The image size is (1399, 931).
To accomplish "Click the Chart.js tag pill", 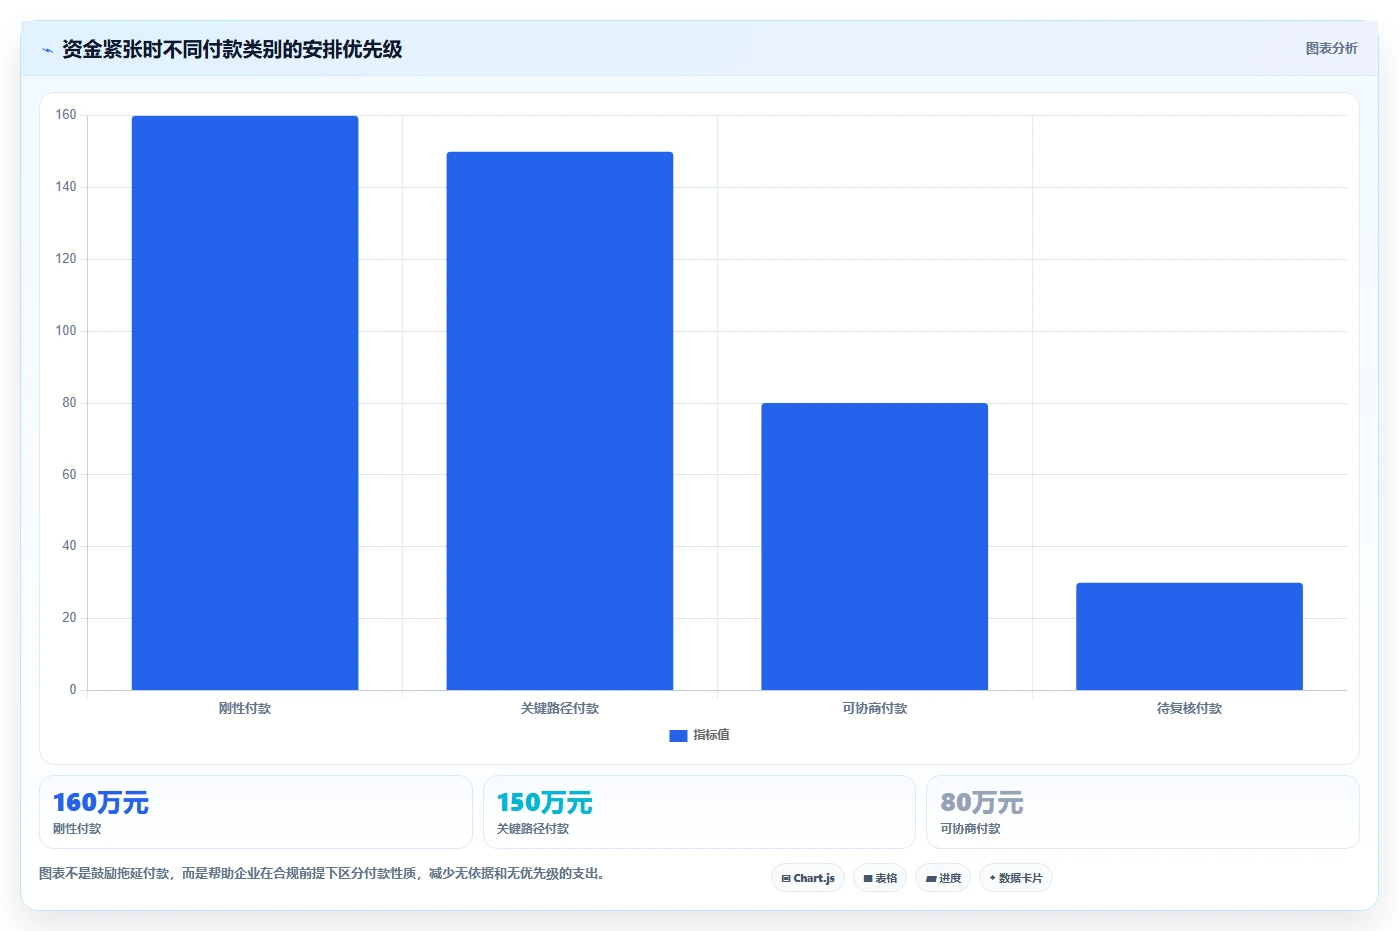I will point(808,878).
